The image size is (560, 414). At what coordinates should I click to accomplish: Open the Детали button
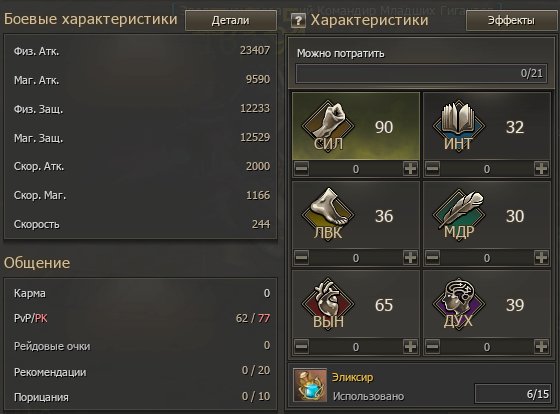coord(231,20)
